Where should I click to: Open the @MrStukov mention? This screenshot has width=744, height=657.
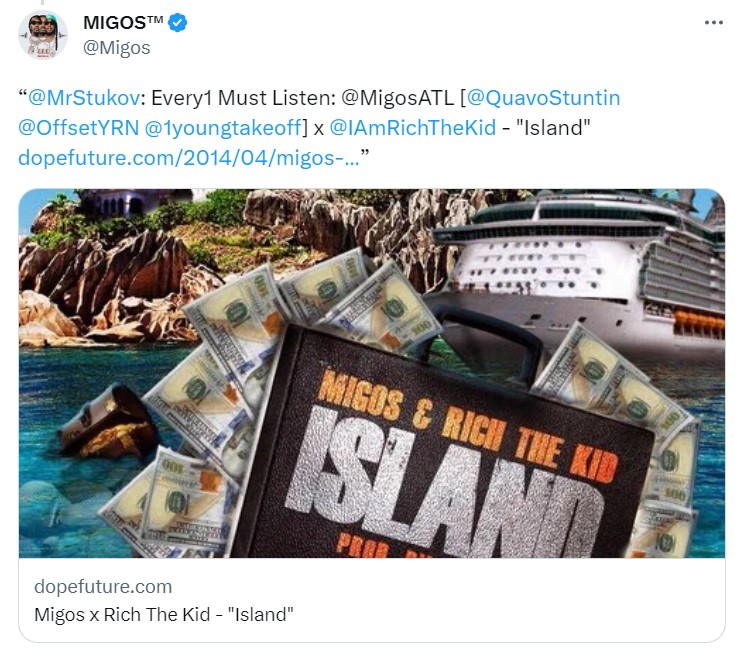click(x=84, y=98)
